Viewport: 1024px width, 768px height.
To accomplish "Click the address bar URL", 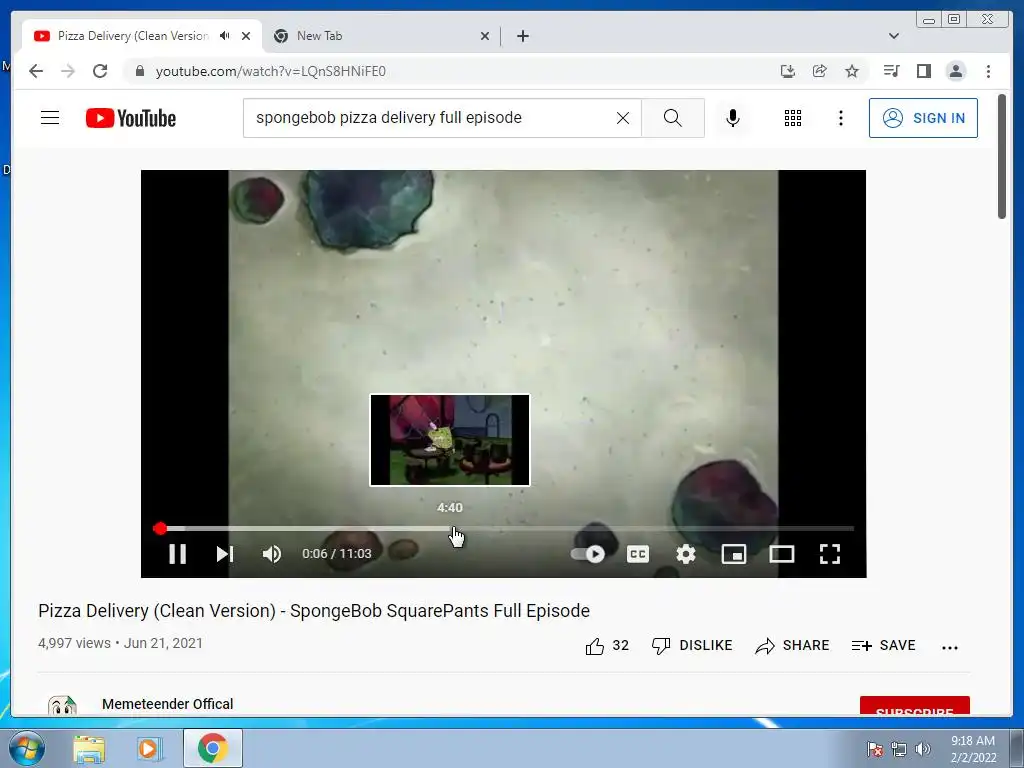I will pos(270,71).
